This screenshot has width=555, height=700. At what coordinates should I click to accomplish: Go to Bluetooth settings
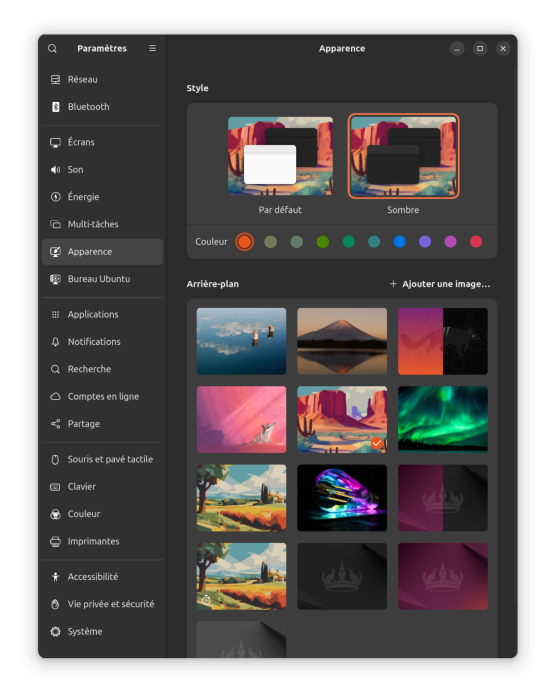[102, 107]
